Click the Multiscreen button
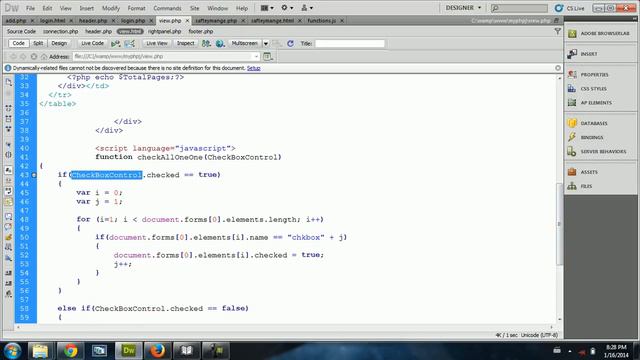The image size is (640, 360). [x=244, y=43]
